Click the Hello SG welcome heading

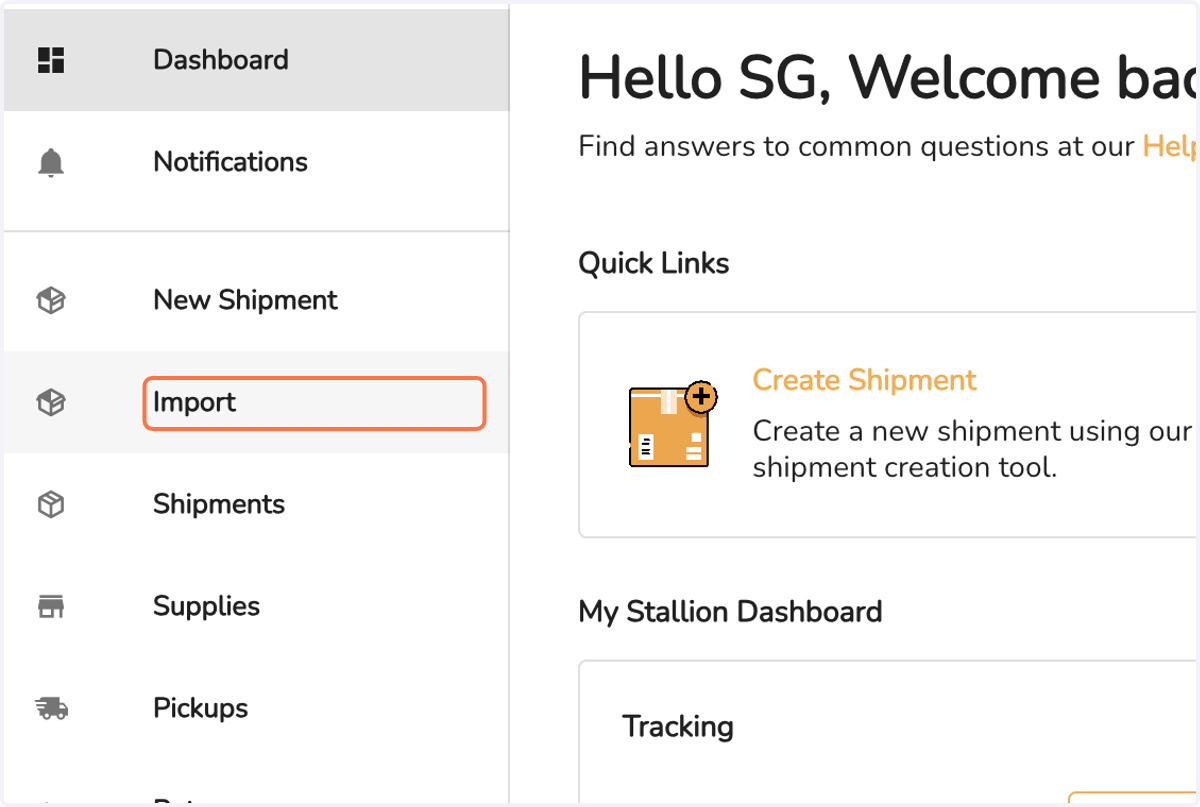coord(888,77)
